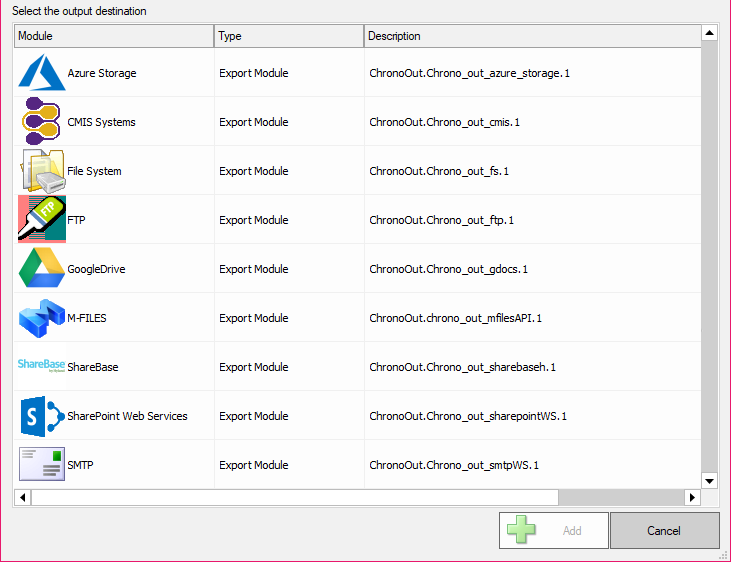Pick the GoogleDrive triangle icon
Image resolution: width=731 pixels, height=562 pixels.
41,269
